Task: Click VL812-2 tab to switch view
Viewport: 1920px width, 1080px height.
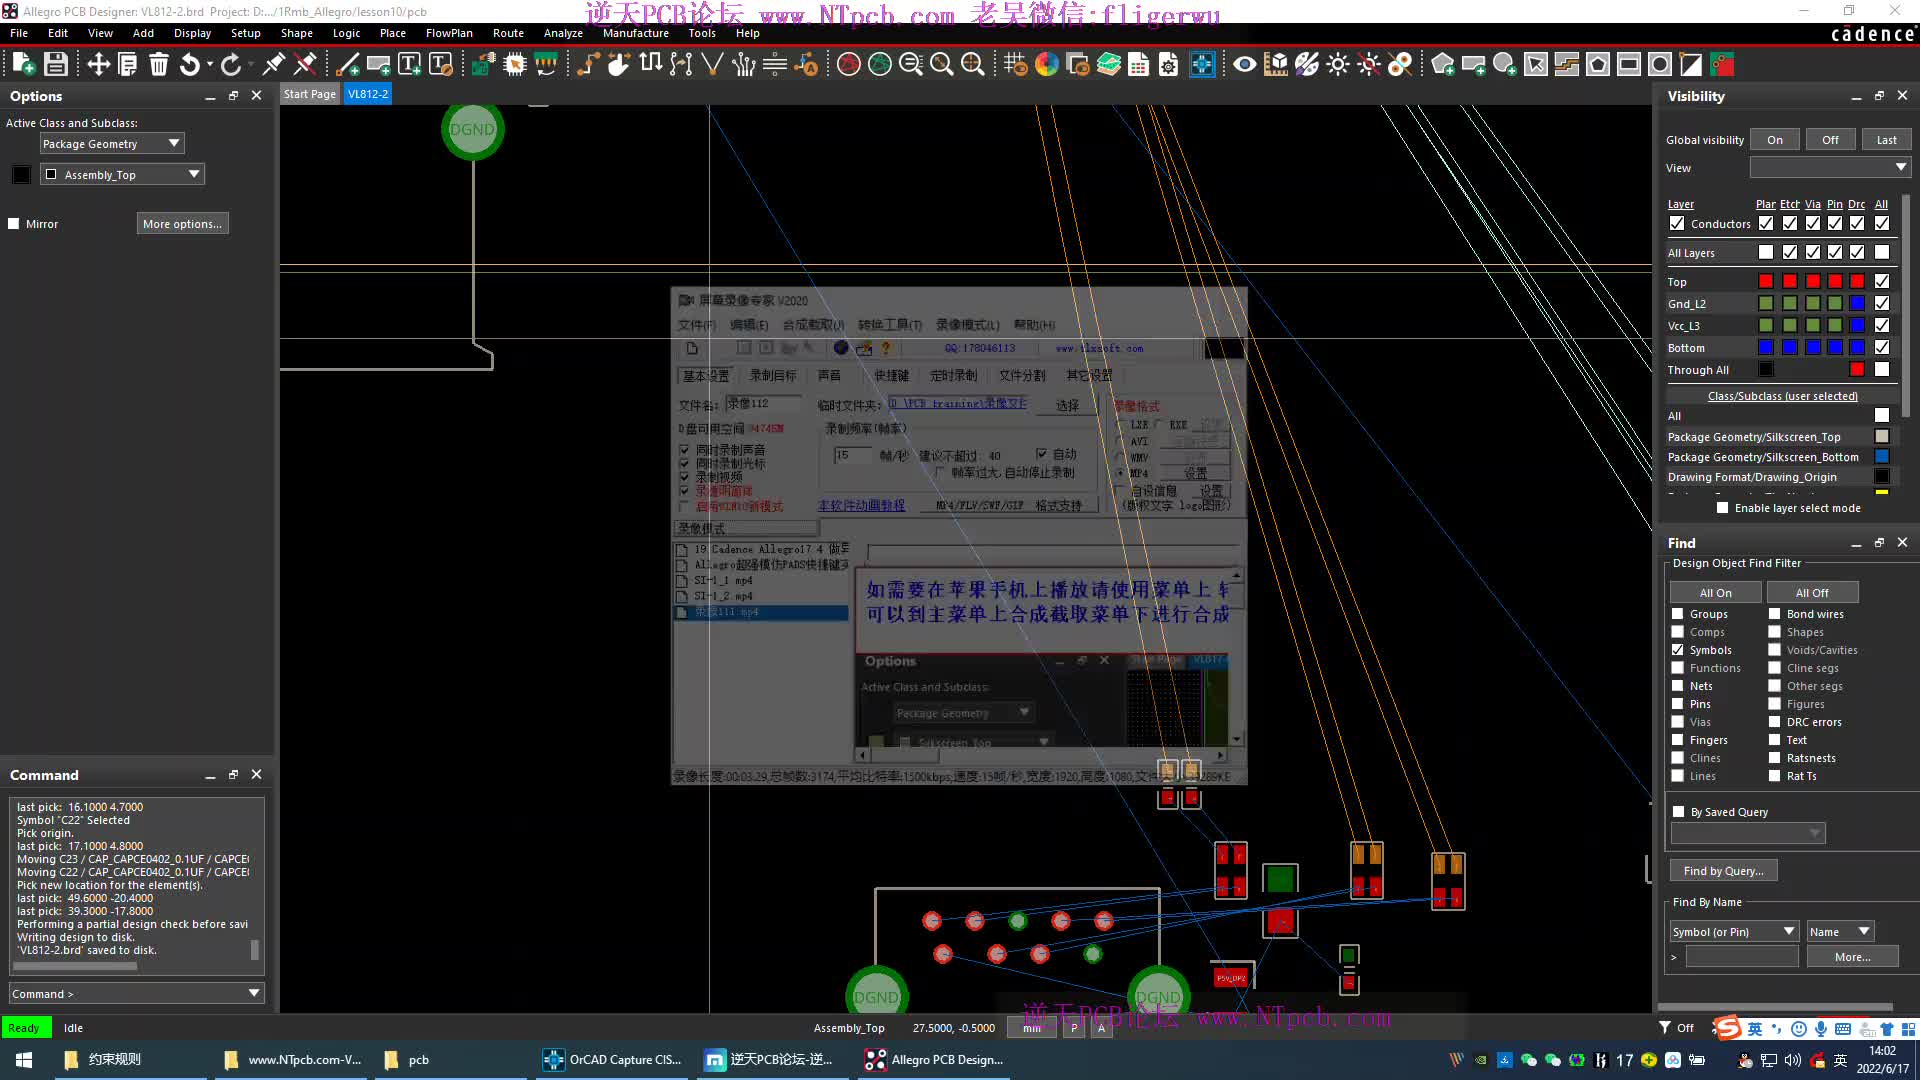Action: click(x=368, y=92)
